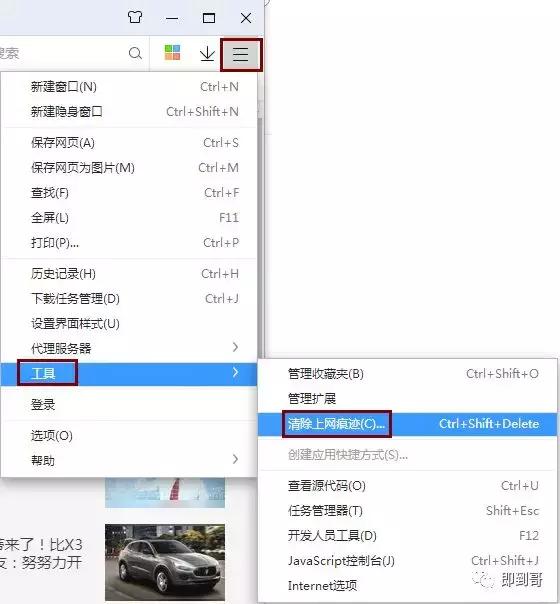Viewport: 560px width, 604px height.
Task: Choose 清除上网痕迹(C)... in submenu
Action: click(x=407, y=424)
